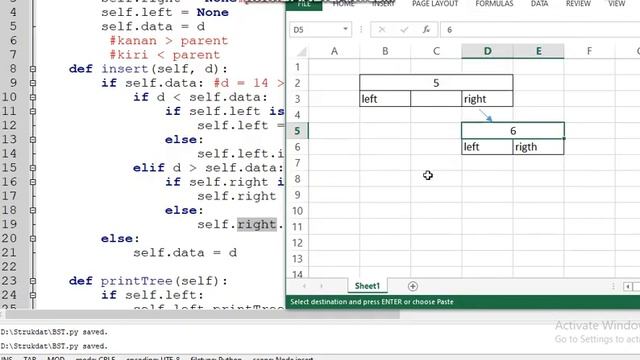Click the cell with text 'left' in row 3

pos(385,99)
